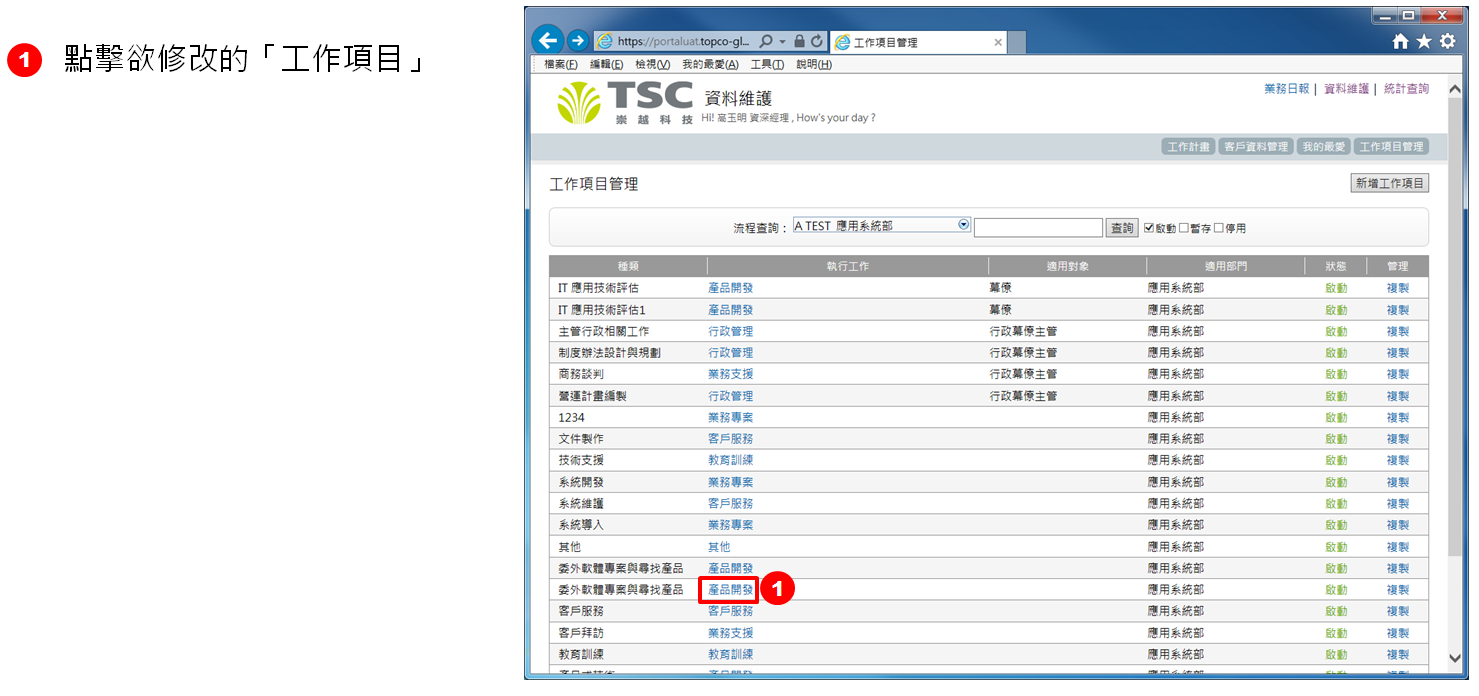Open Favorites star icon
Image resolution: width=1479 pixels, height=696 pixels.
(x=1423, y=42)
